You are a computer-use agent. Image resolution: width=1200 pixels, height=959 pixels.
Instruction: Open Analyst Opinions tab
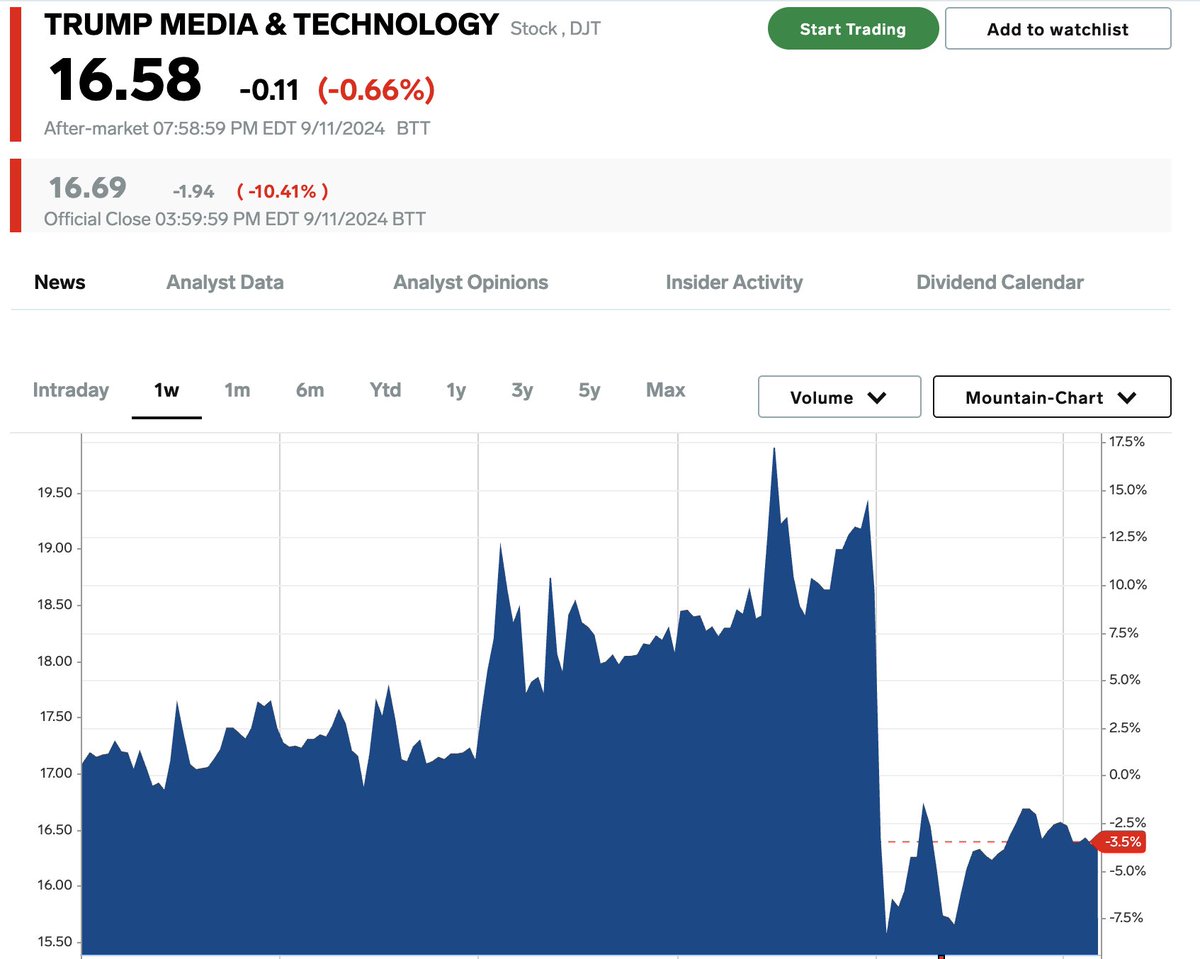(x=471, y=282)
